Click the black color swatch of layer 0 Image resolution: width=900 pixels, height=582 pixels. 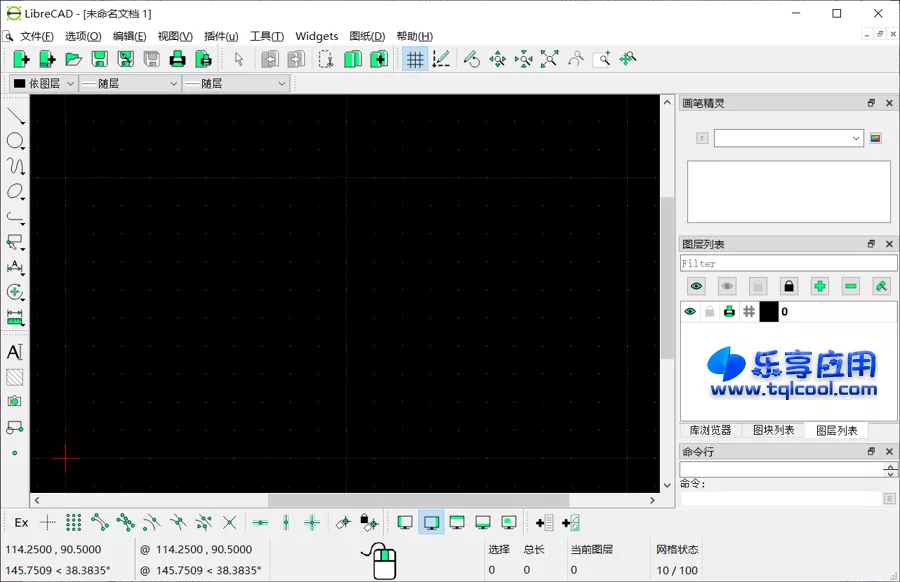click(768, 311)
